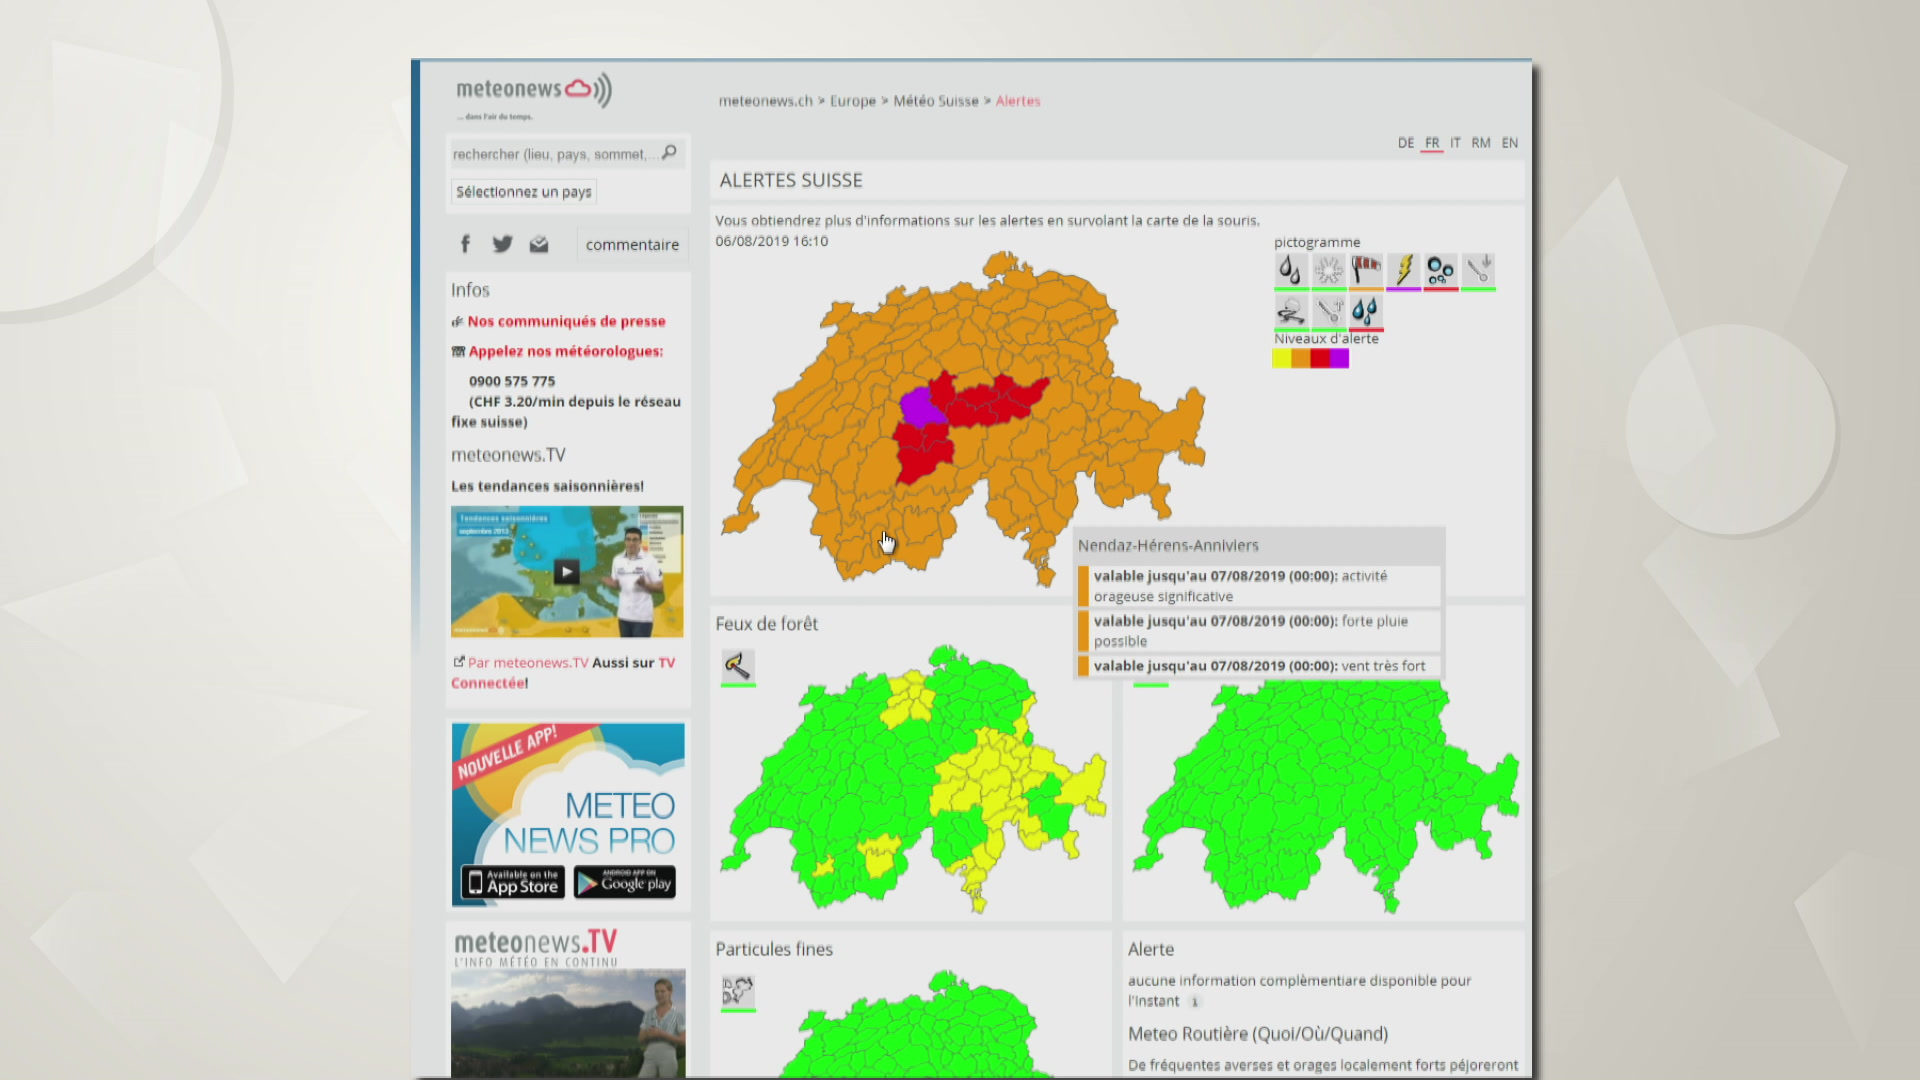Click the purple alert level swatch
This screenshot has height=1080, width=1920.
[x=1340, y=358]
